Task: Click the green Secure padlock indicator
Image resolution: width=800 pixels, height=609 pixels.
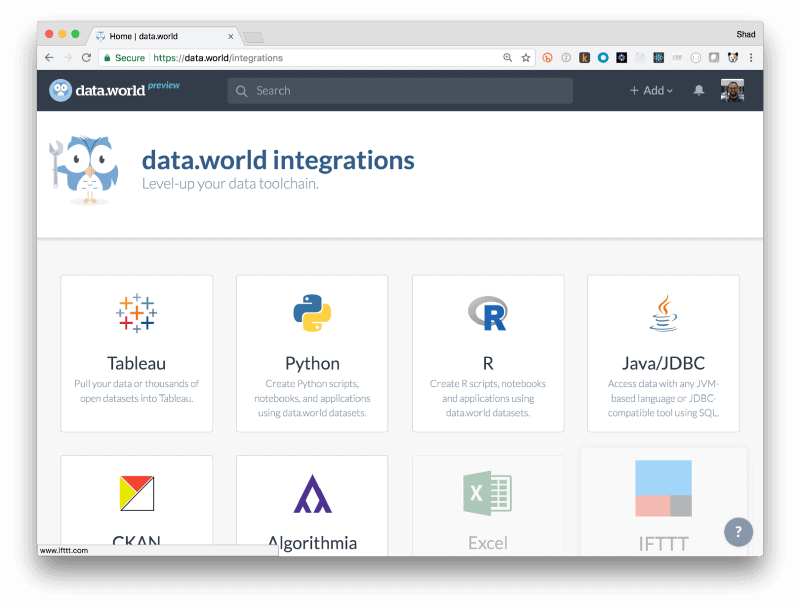Action: [x=124, y=58]
